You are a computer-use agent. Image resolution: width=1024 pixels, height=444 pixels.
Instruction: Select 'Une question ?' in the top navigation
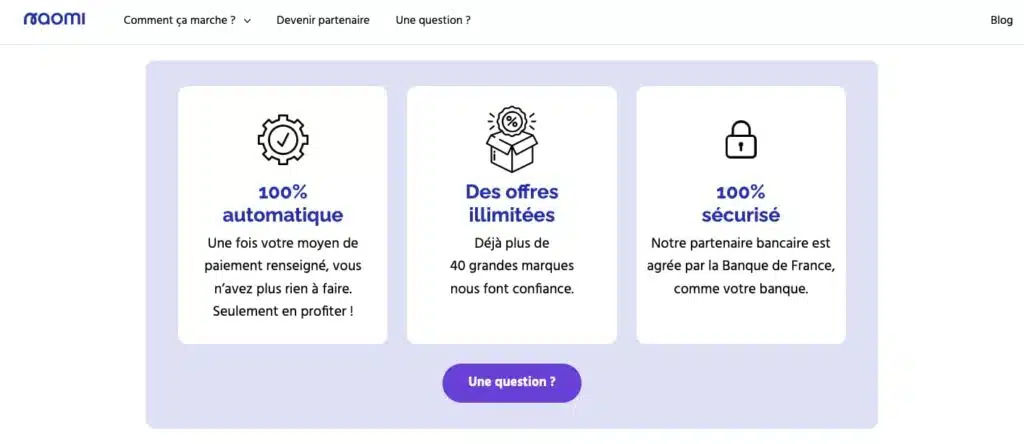pos(433,20)
